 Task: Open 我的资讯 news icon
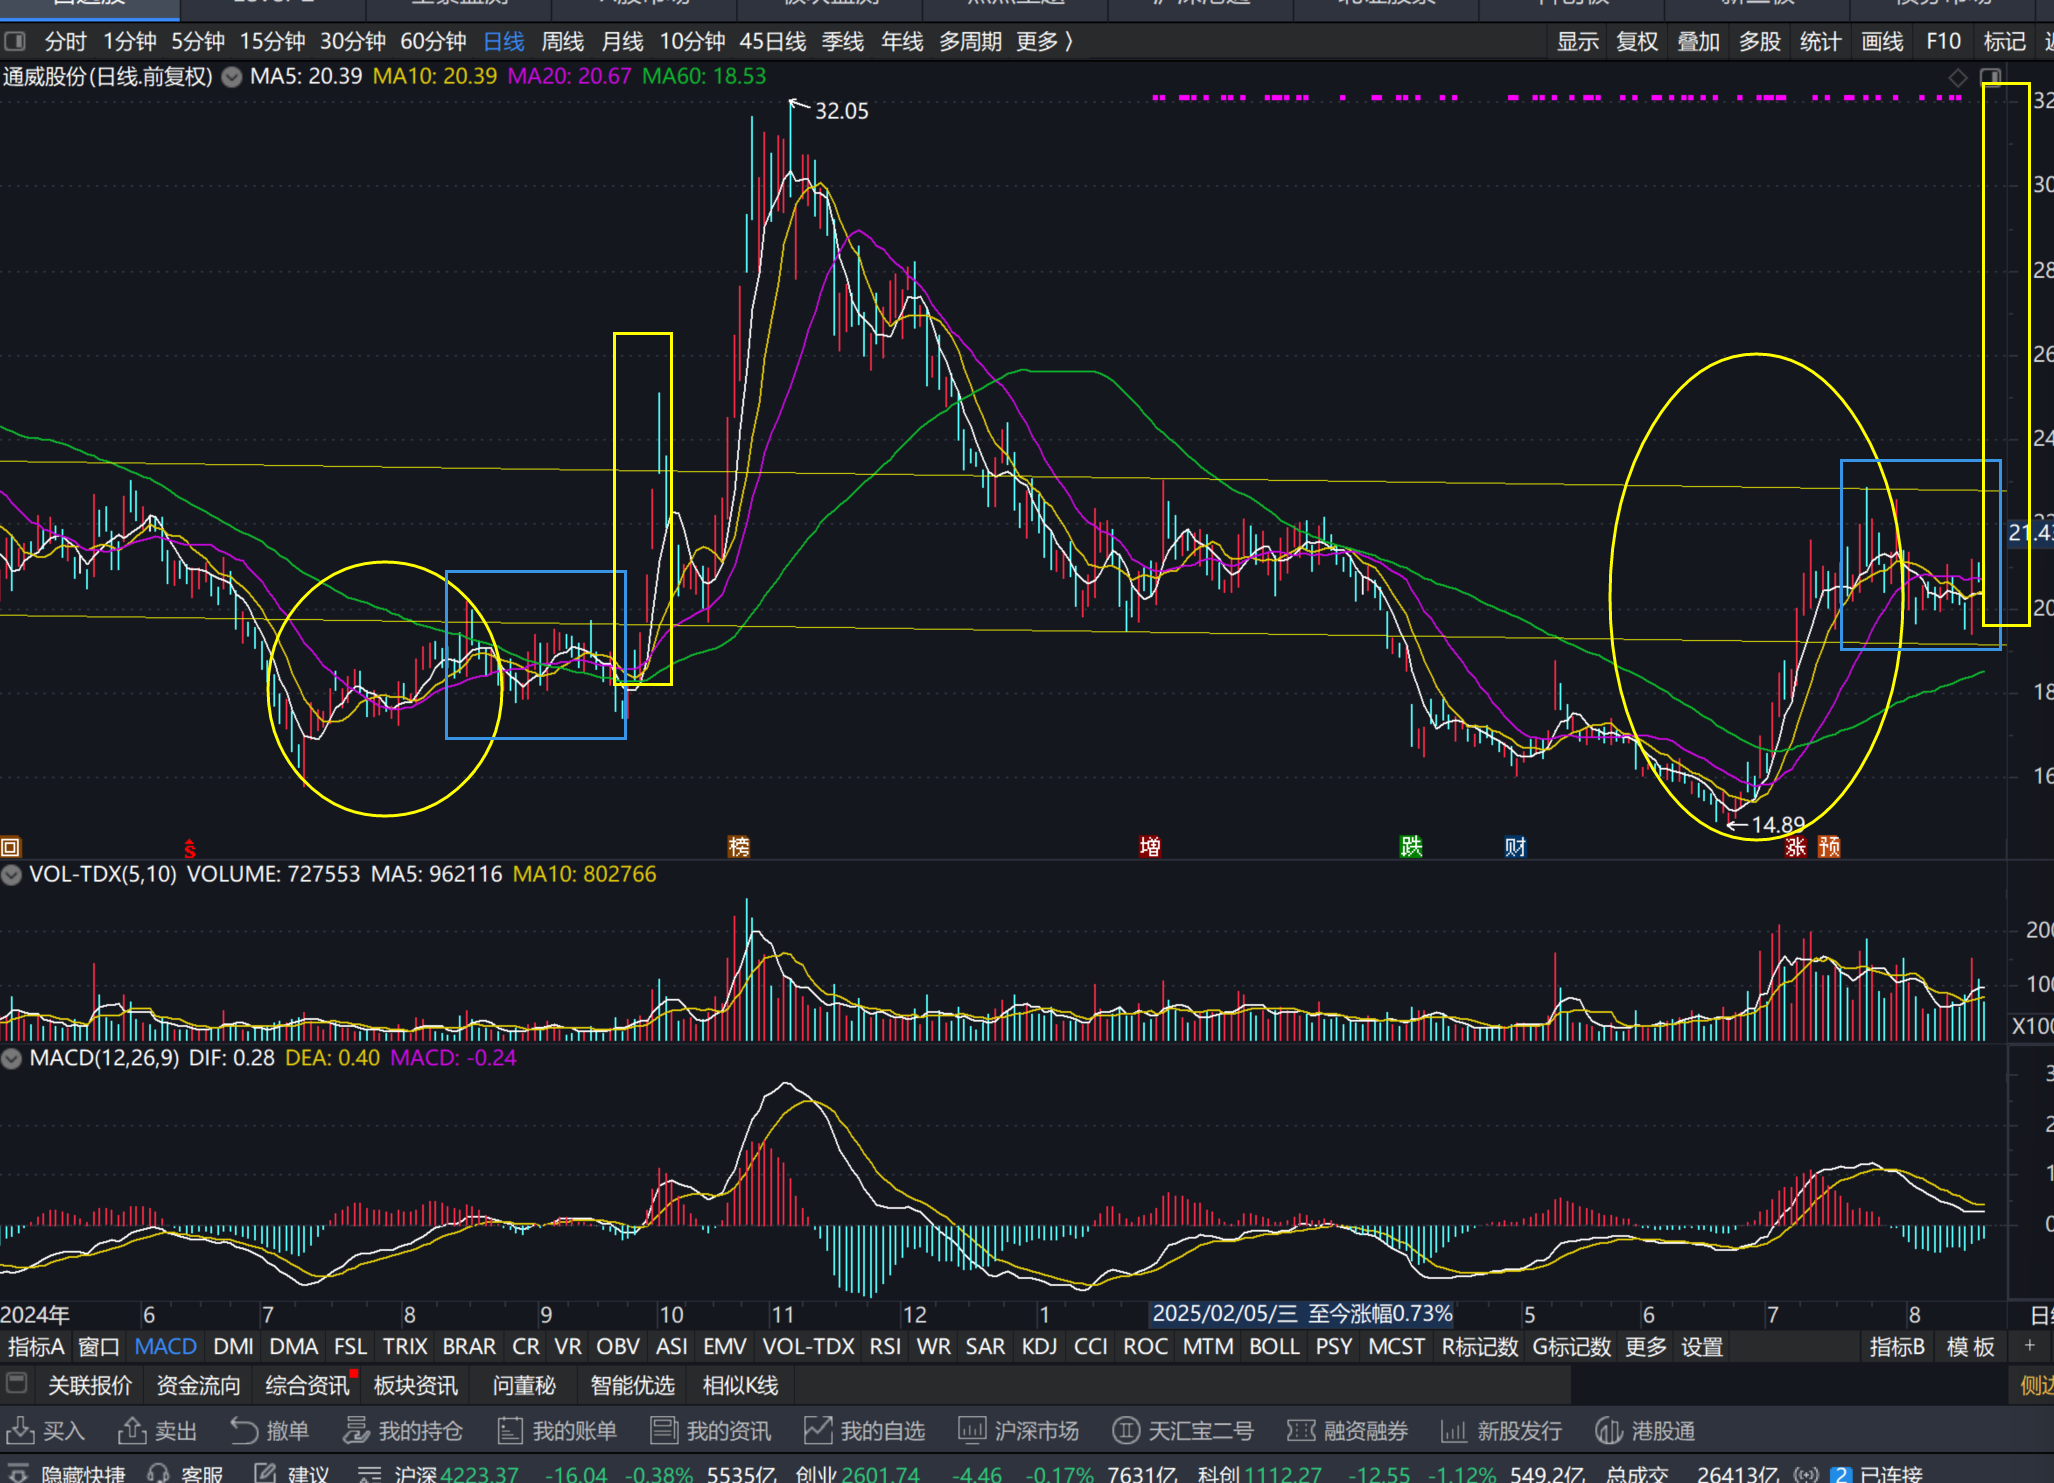664,1430
